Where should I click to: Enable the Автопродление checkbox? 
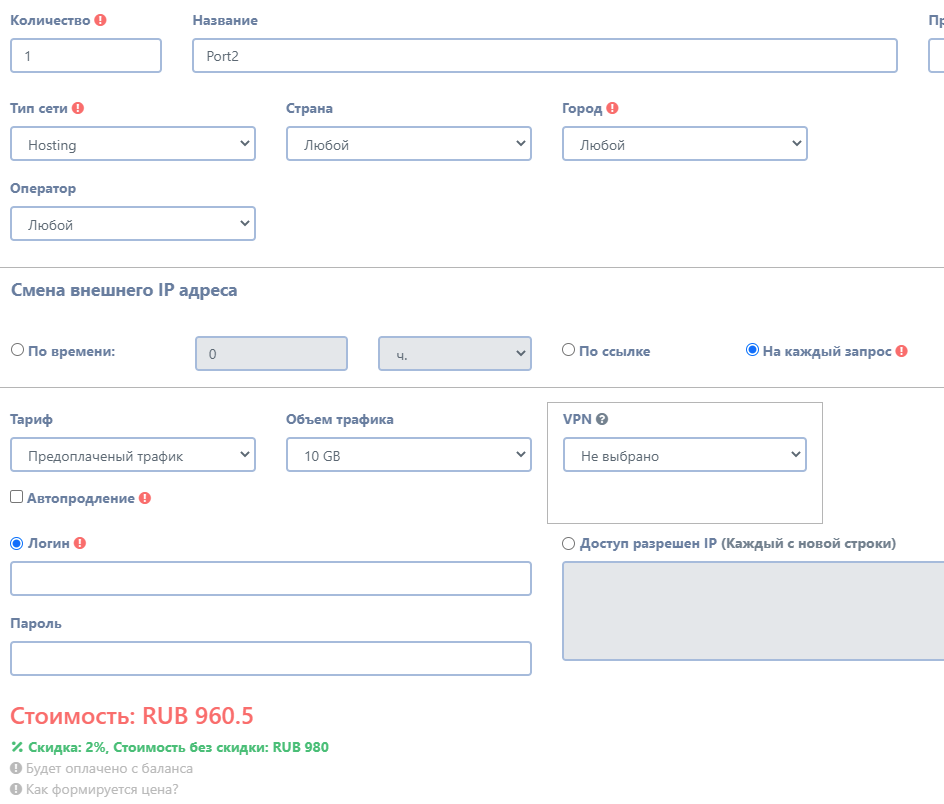point(17,497)
